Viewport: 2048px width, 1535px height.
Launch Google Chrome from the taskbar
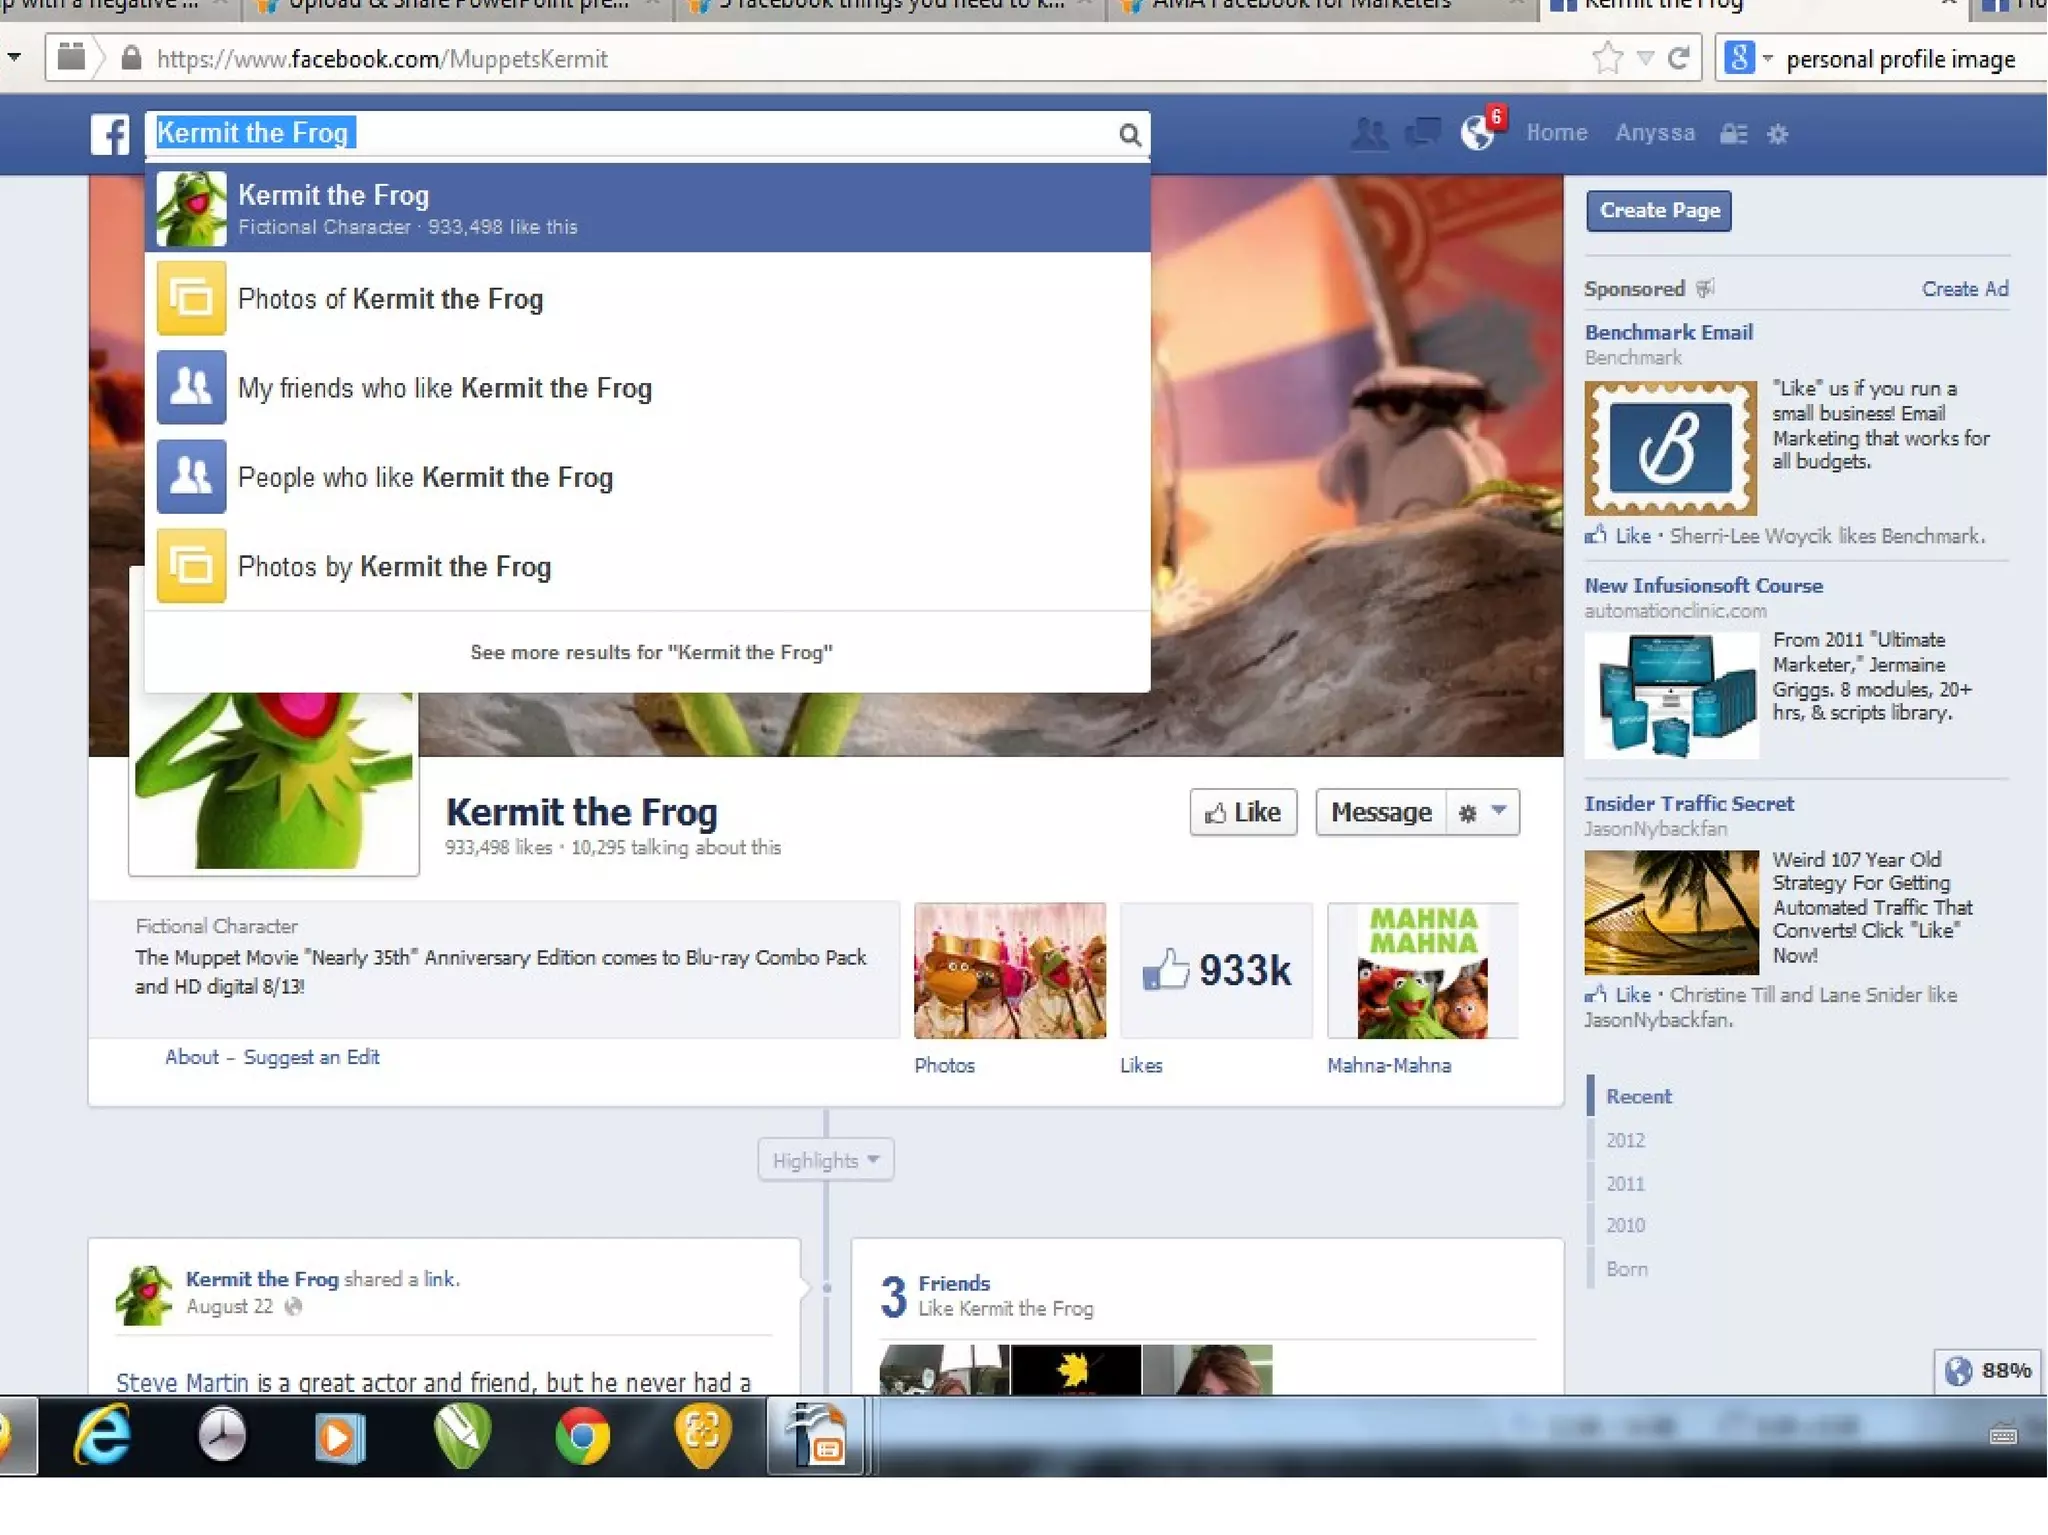click(582, 1437)
